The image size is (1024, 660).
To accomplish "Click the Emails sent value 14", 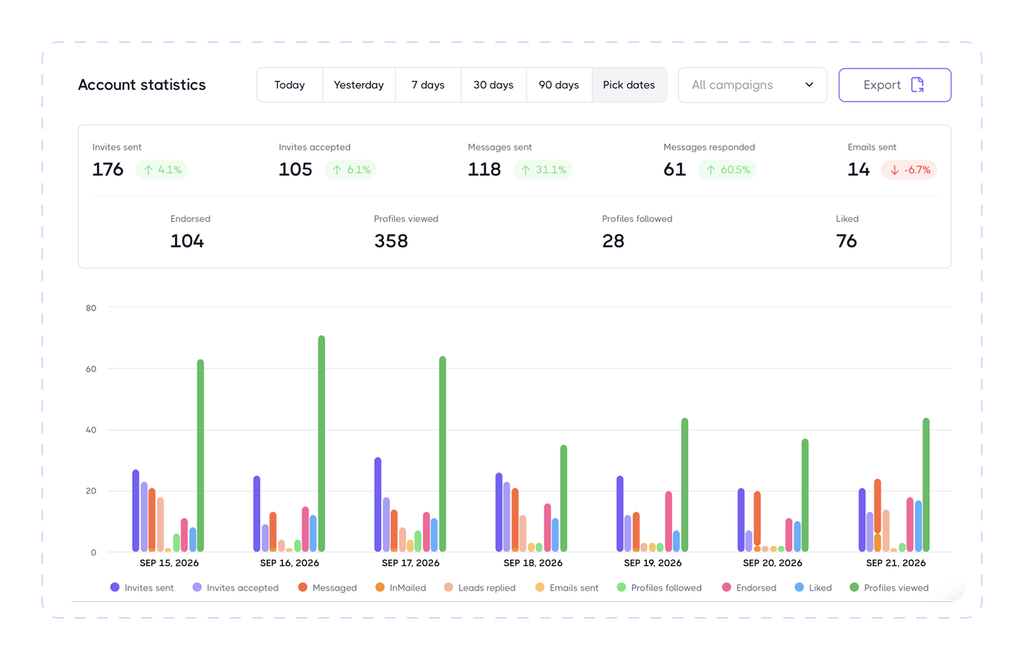I will tap(858, 170).
